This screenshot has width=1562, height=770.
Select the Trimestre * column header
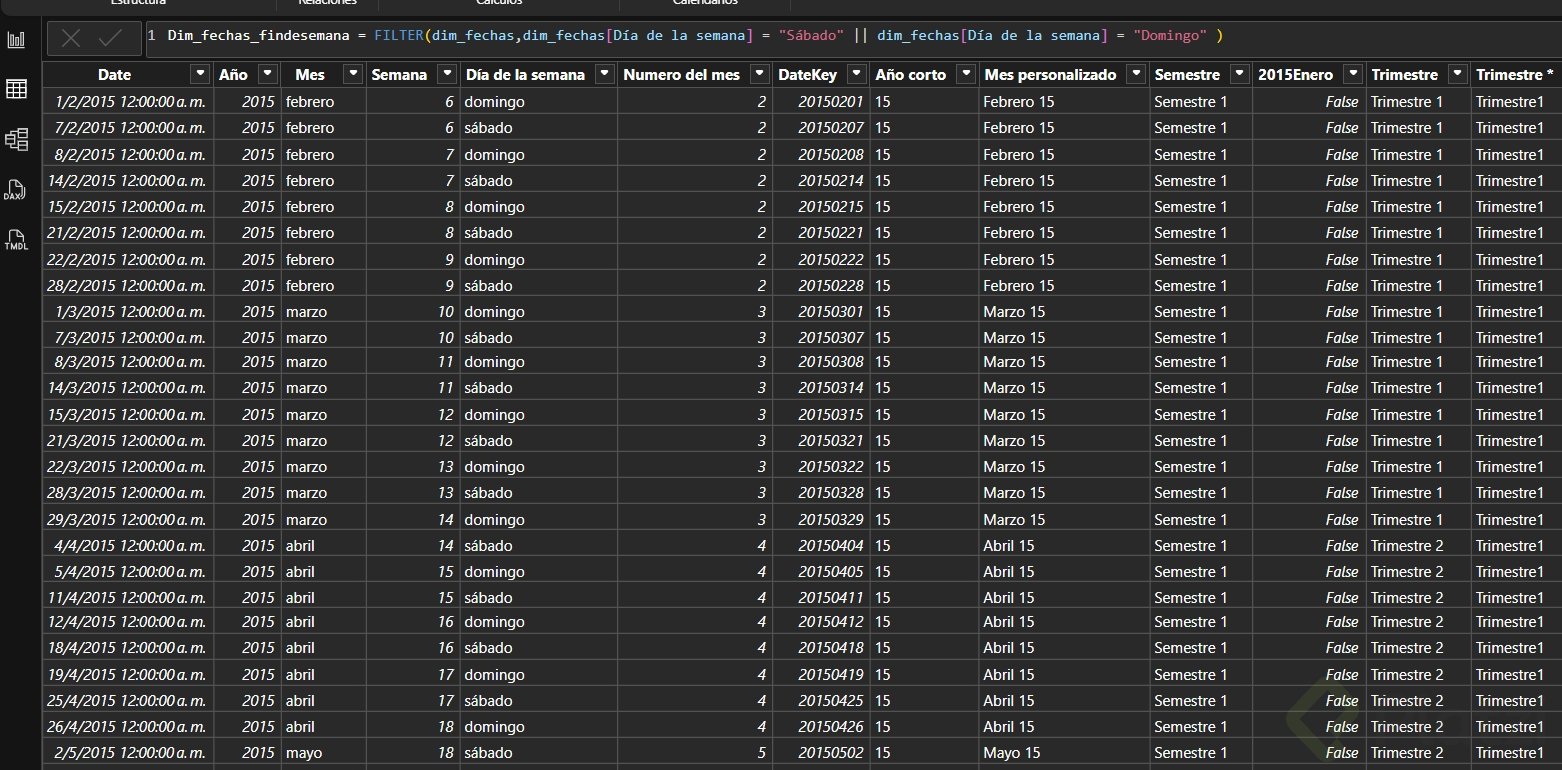point(1516,74)
